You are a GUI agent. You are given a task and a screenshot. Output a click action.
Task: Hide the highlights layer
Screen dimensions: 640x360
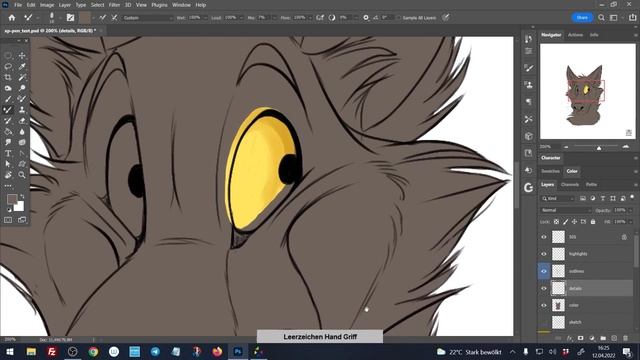544,254
